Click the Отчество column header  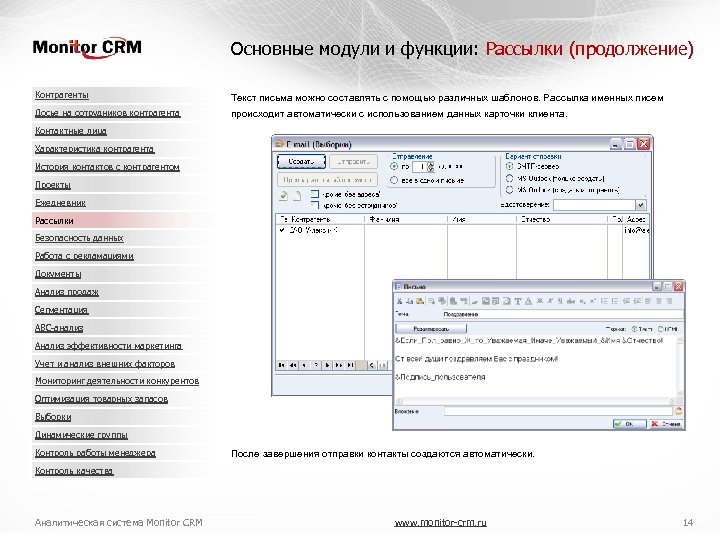coord(562,219)
